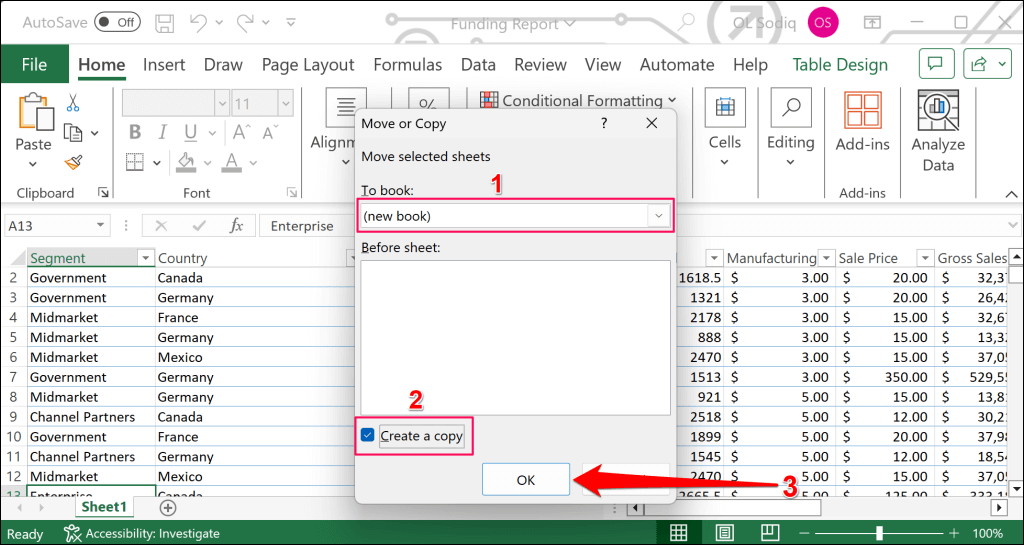Screen dimensions: 1024x545
Task: Collapse the ribbon with chevron
Action: [x=1011, y=193]
